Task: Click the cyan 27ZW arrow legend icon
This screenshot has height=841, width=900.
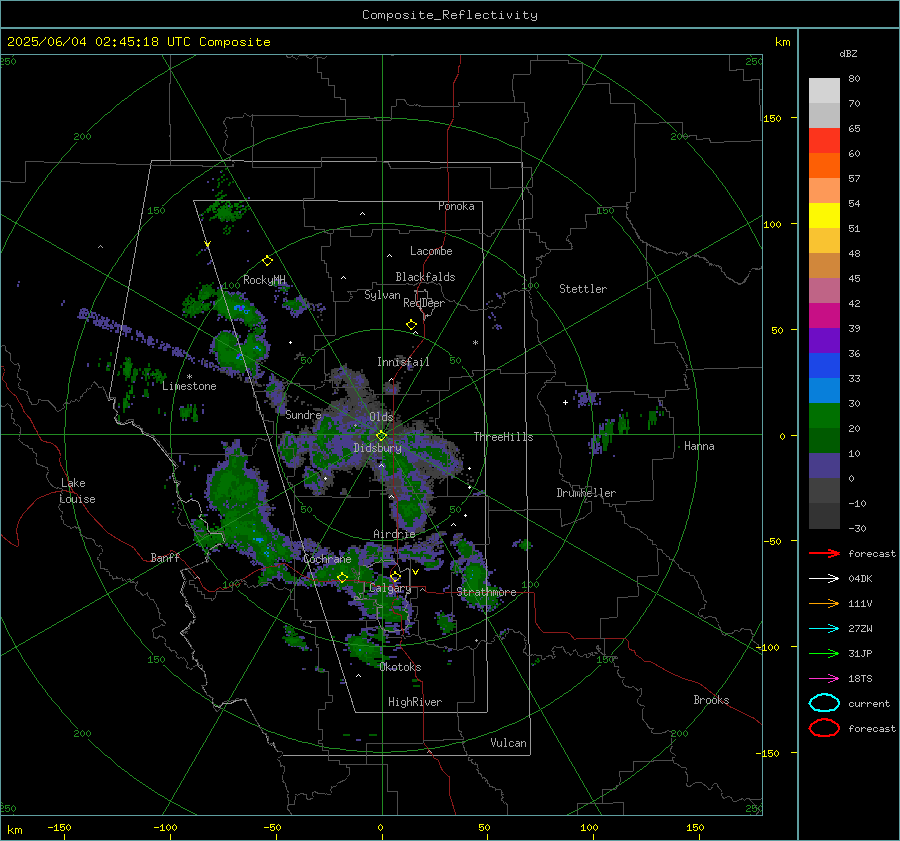Action: (824, 629)
